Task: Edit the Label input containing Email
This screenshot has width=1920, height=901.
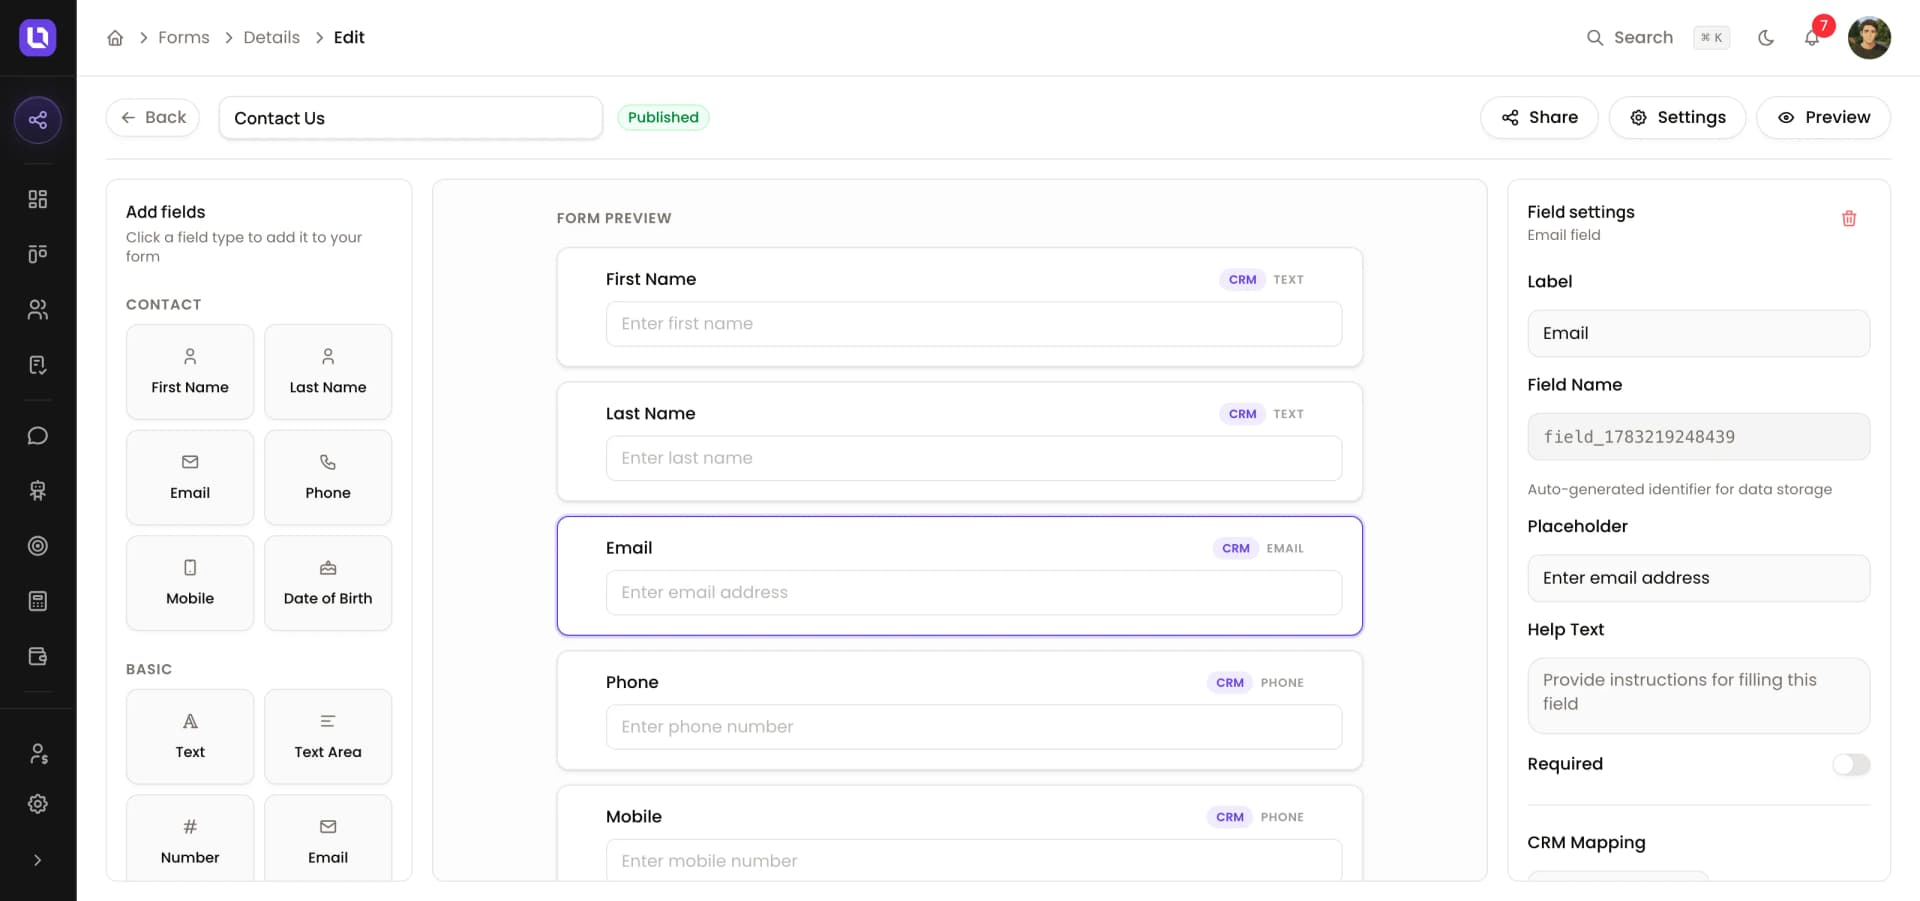Action: coord(1699,333)
